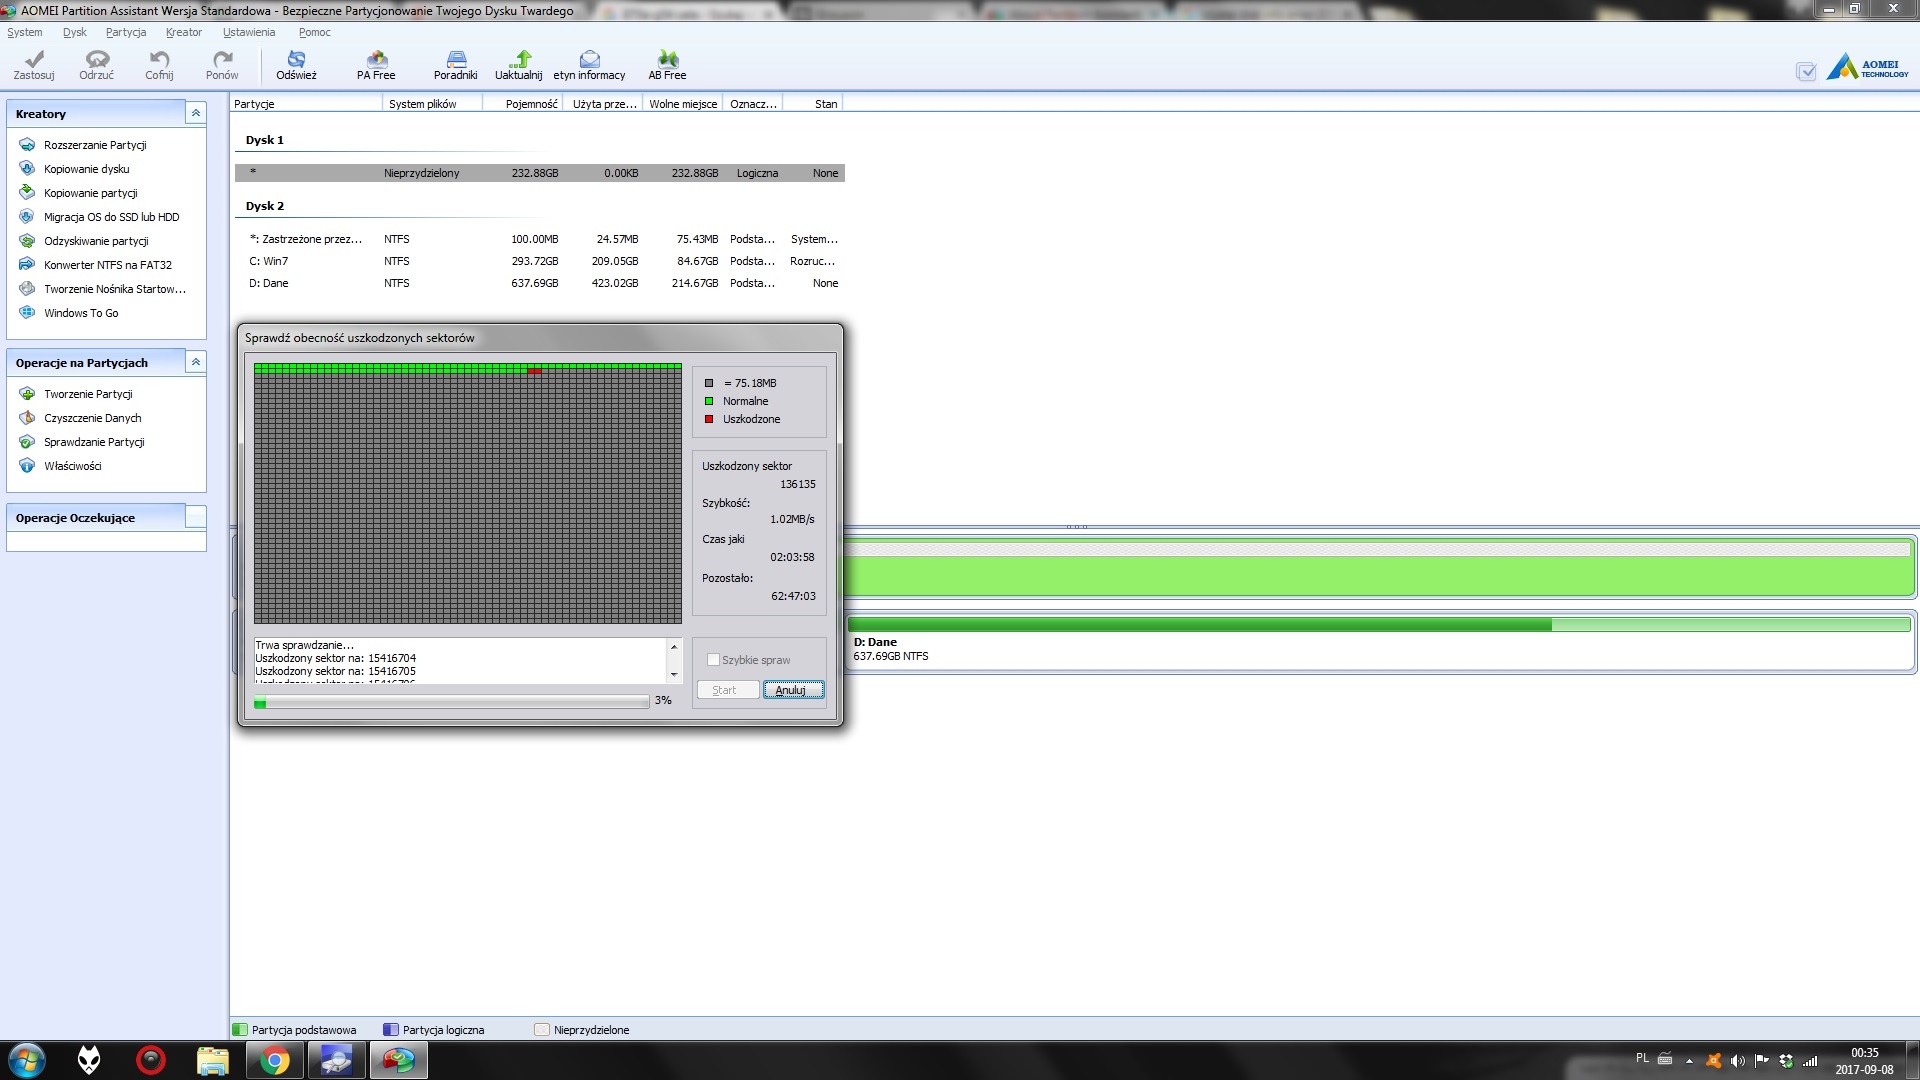Launch Migracja OS do SSD lub HDD
The image size is (1920, 1080).
click(111, 217)
